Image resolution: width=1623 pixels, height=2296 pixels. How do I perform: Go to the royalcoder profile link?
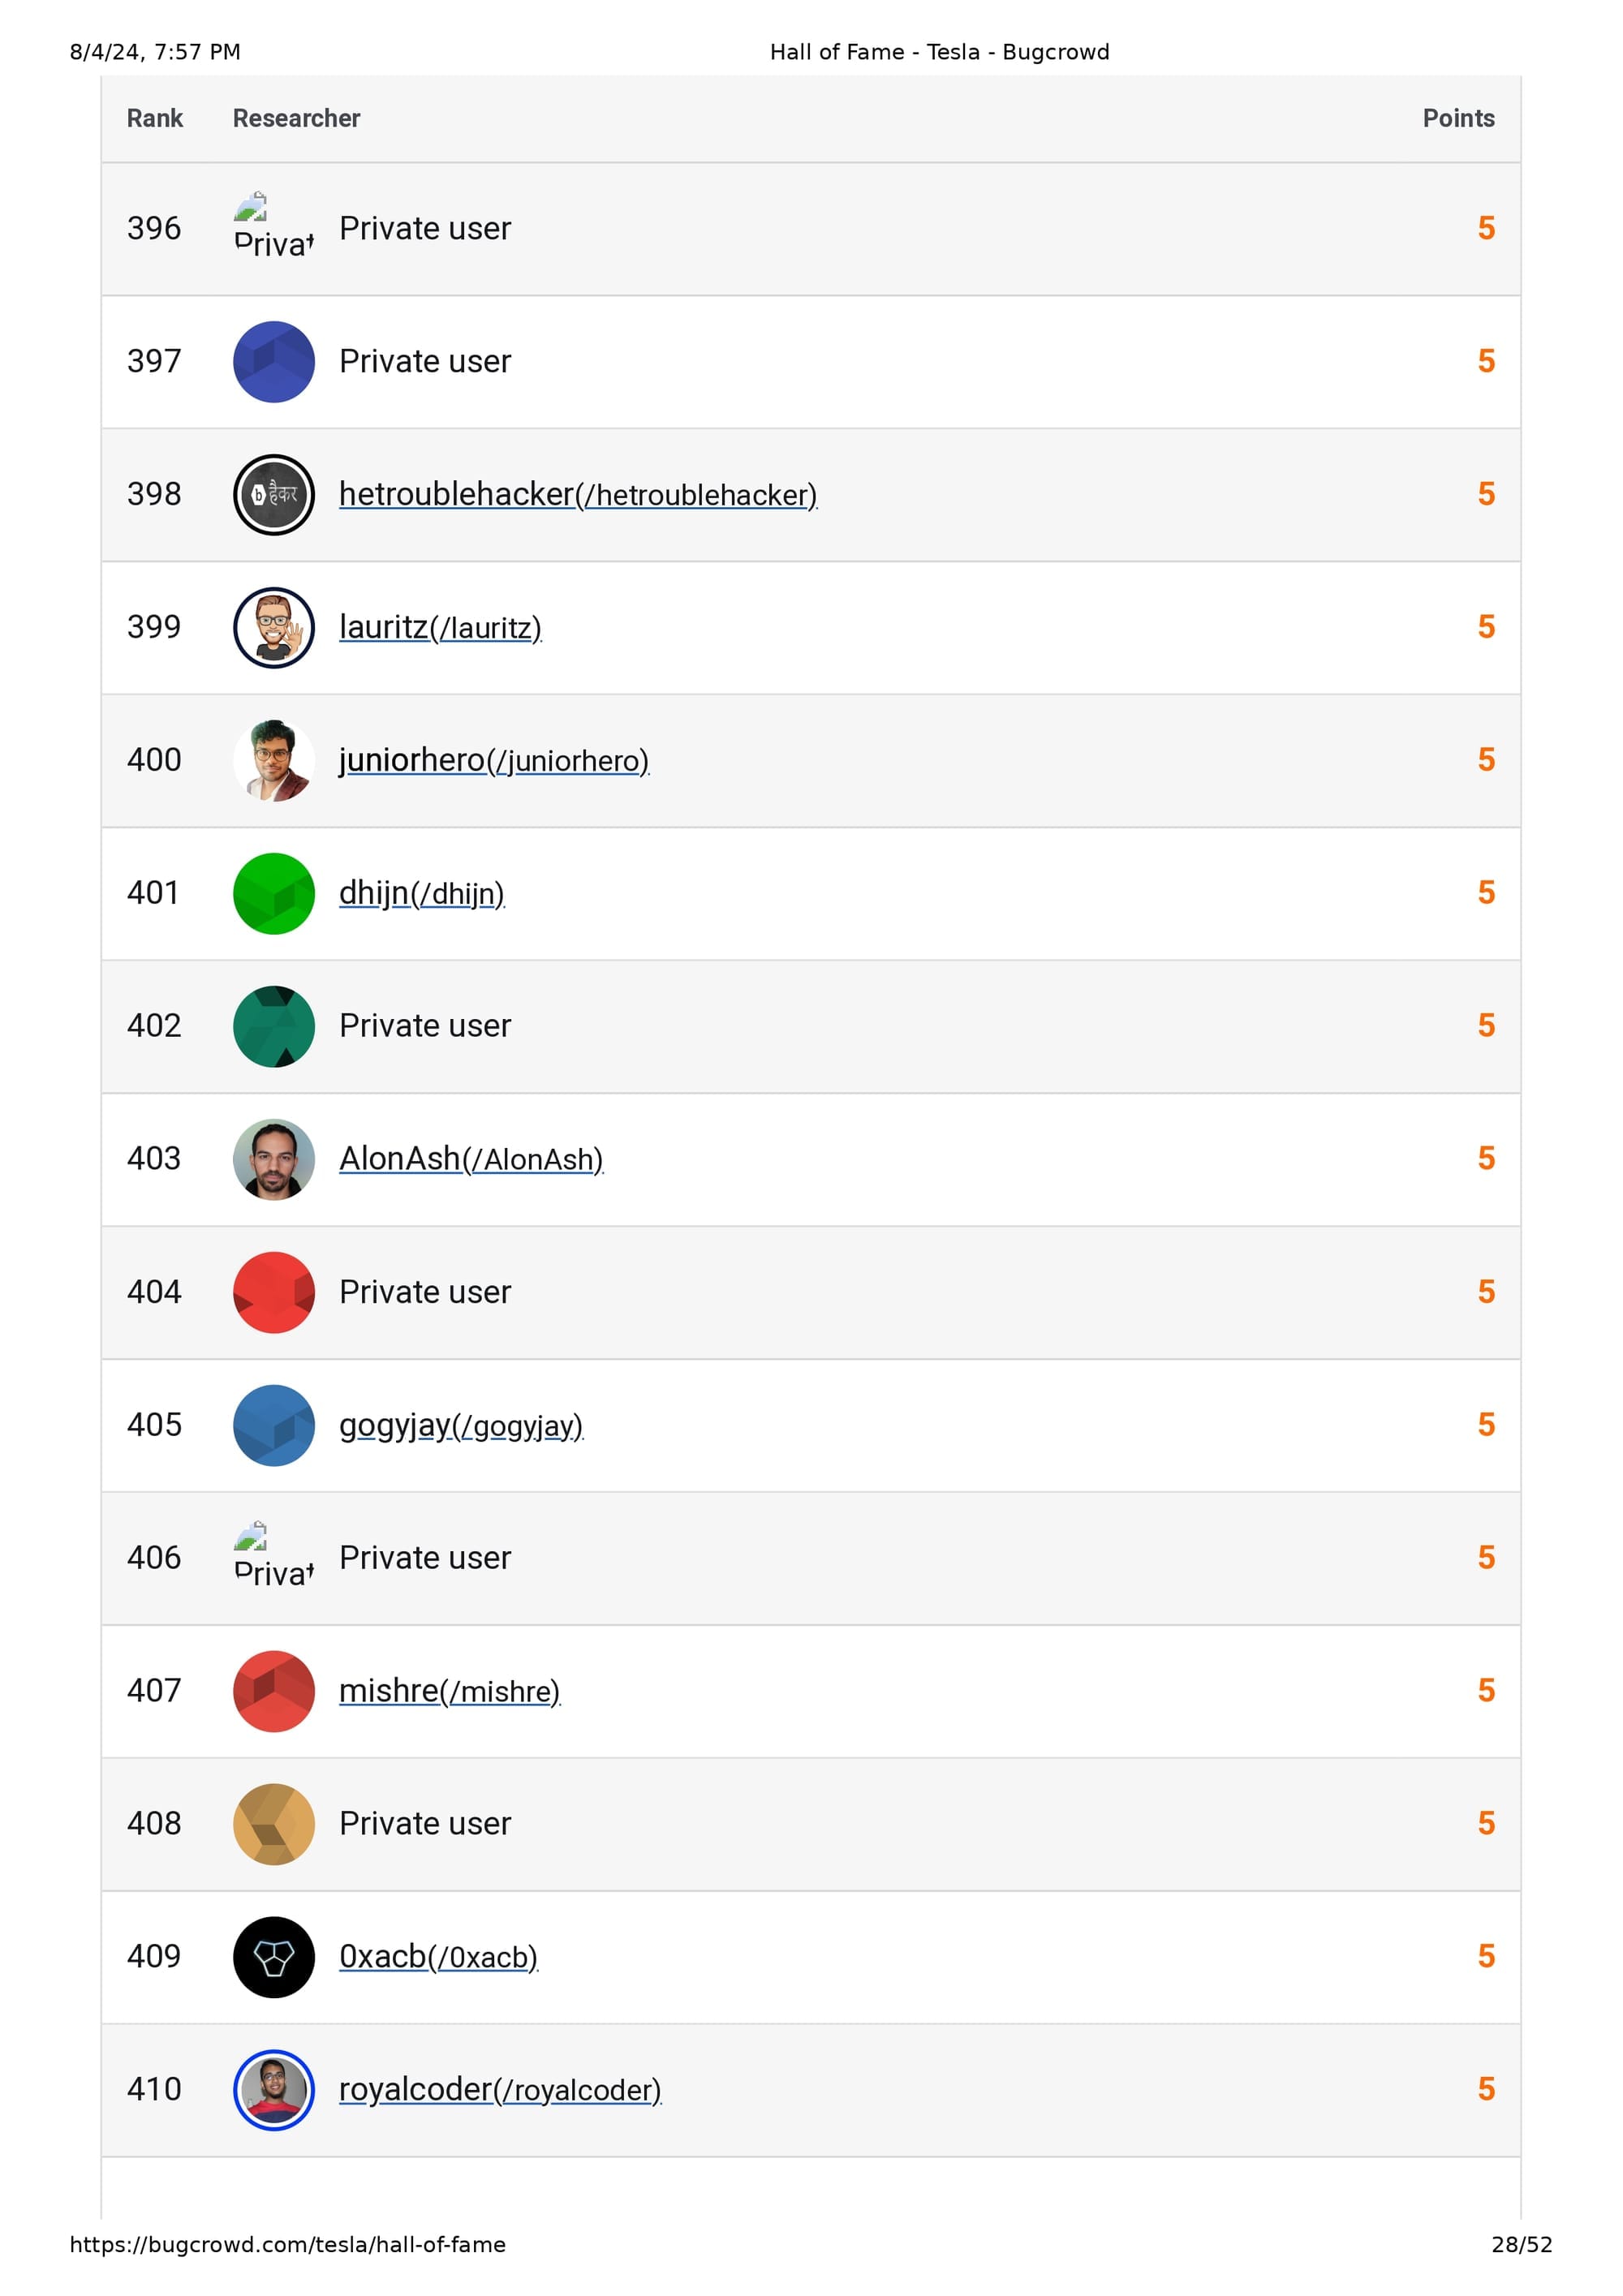coord(499,2090)
